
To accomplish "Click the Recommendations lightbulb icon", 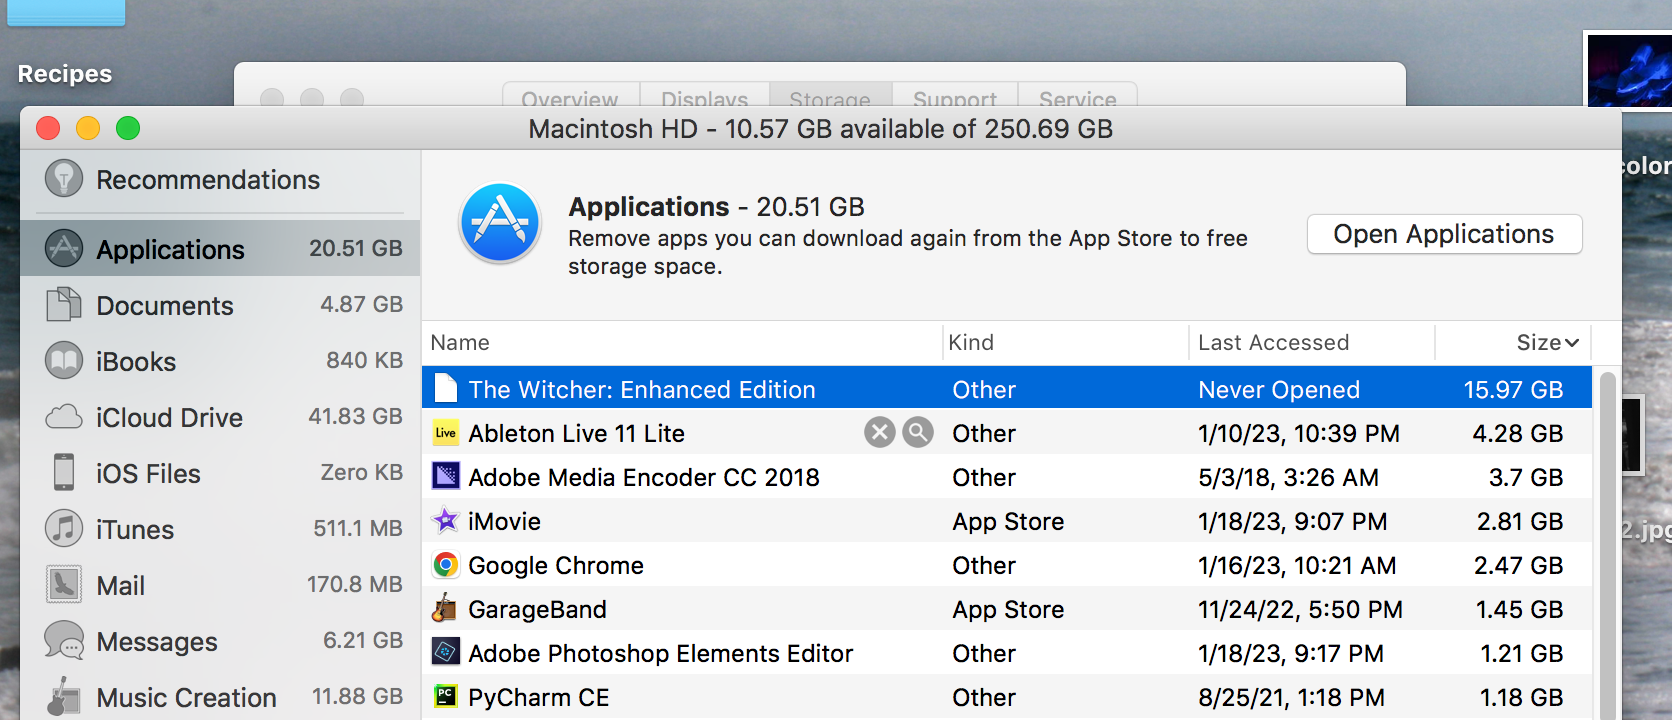I will point(64,180).
